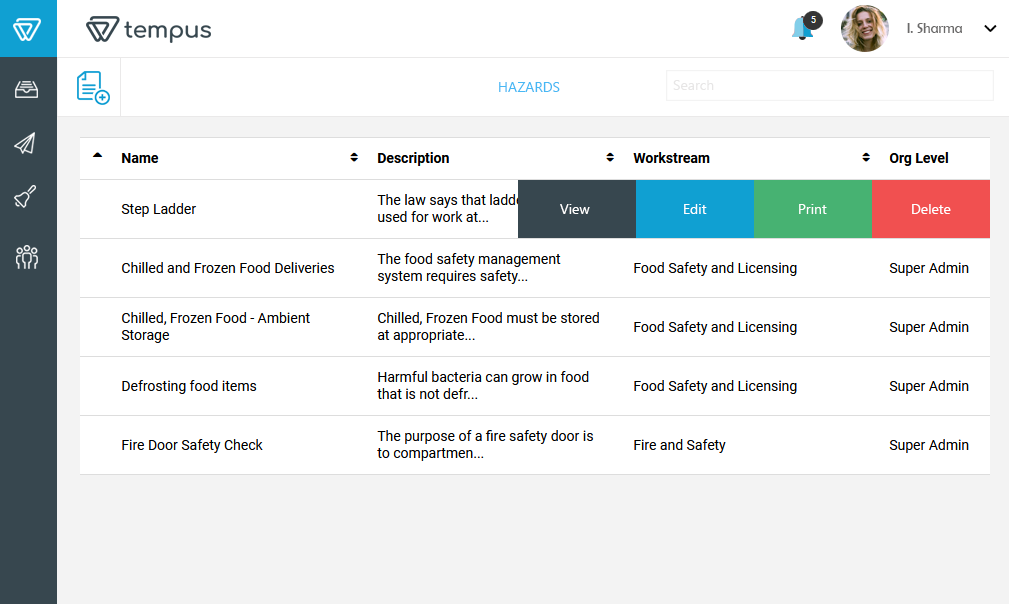This screenshot has width=1009, height=604.
Task: Select the brush sidebar icon
Action: [x=26, y=198]
